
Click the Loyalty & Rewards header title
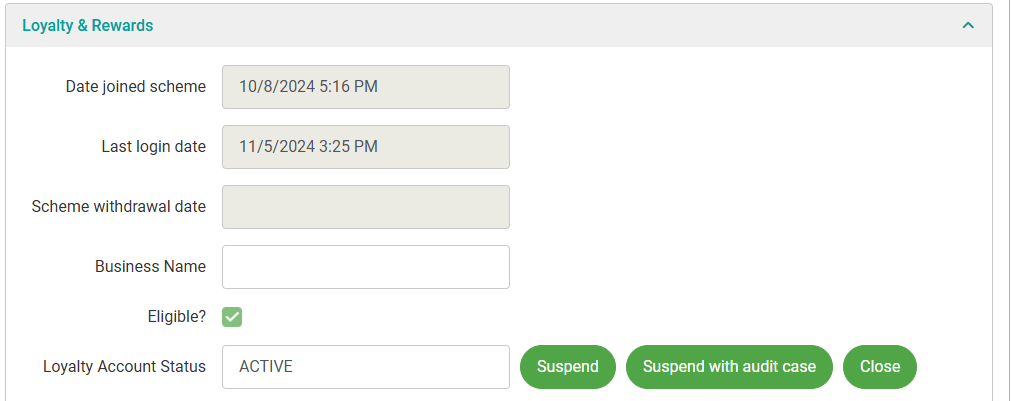88,25
